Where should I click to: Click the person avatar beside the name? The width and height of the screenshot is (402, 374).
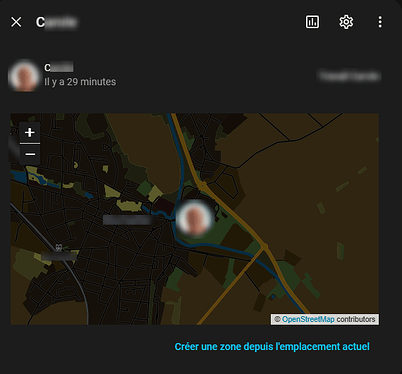click(x=23, y=76)
